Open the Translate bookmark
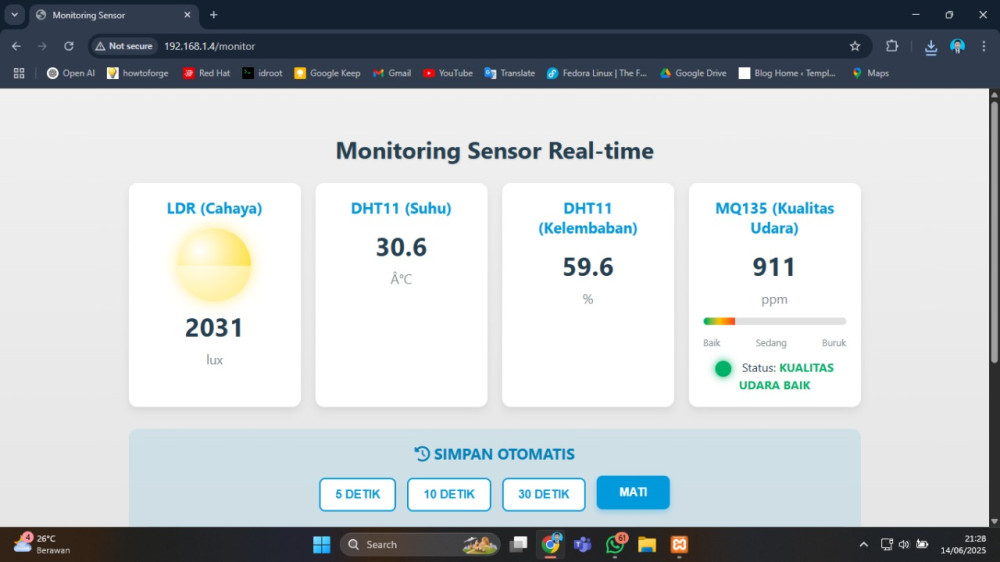1000x562 pixels. [510, 73]
